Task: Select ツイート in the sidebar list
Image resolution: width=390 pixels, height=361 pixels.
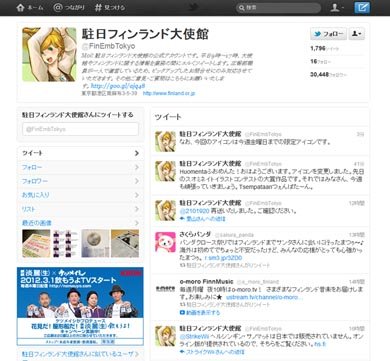Action: (x=80, y=153)
